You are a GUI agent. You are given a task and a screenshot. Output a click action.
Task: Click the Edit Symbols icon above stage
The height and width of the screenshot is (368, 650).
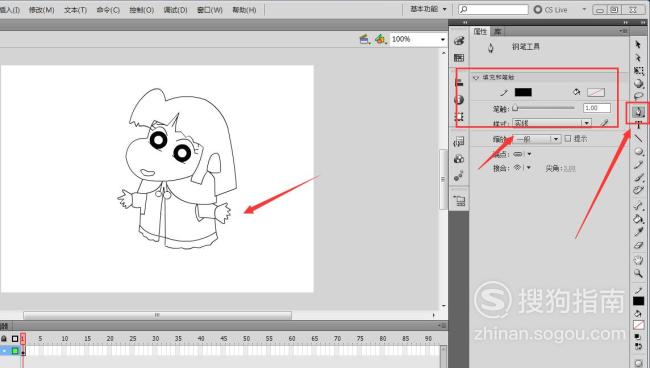click(380, 39)
